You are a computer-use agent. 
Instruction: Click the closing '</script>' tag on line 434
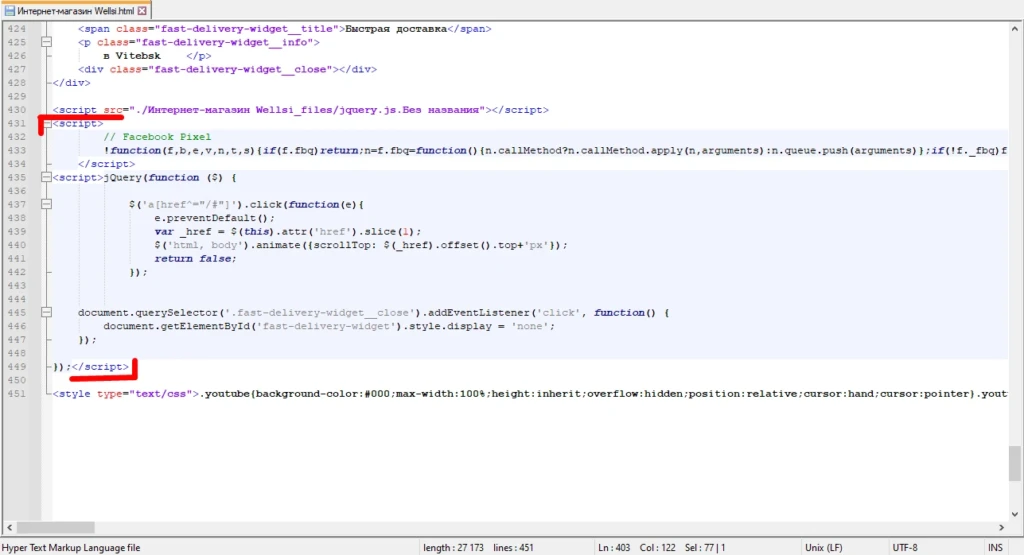(106, 164)
